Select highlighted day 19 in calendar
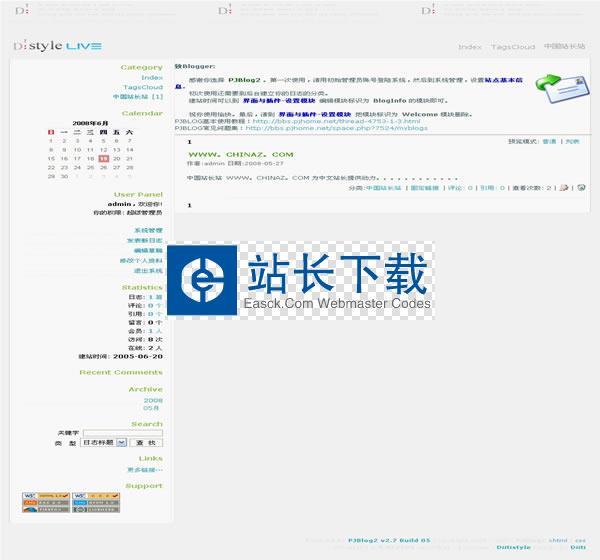The image size is (600, 560). 104,158
